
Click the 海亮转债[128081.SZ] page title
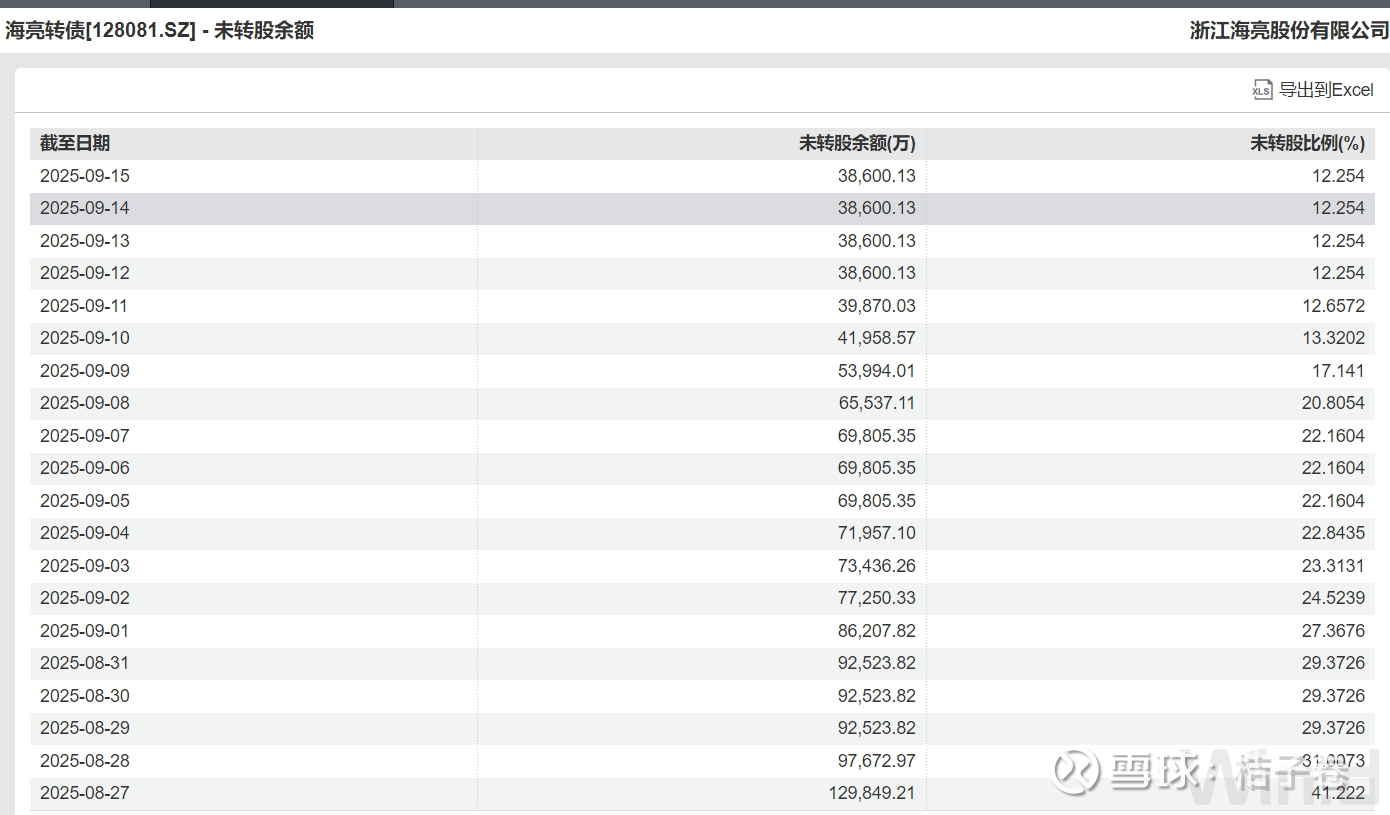pos(100,30)
